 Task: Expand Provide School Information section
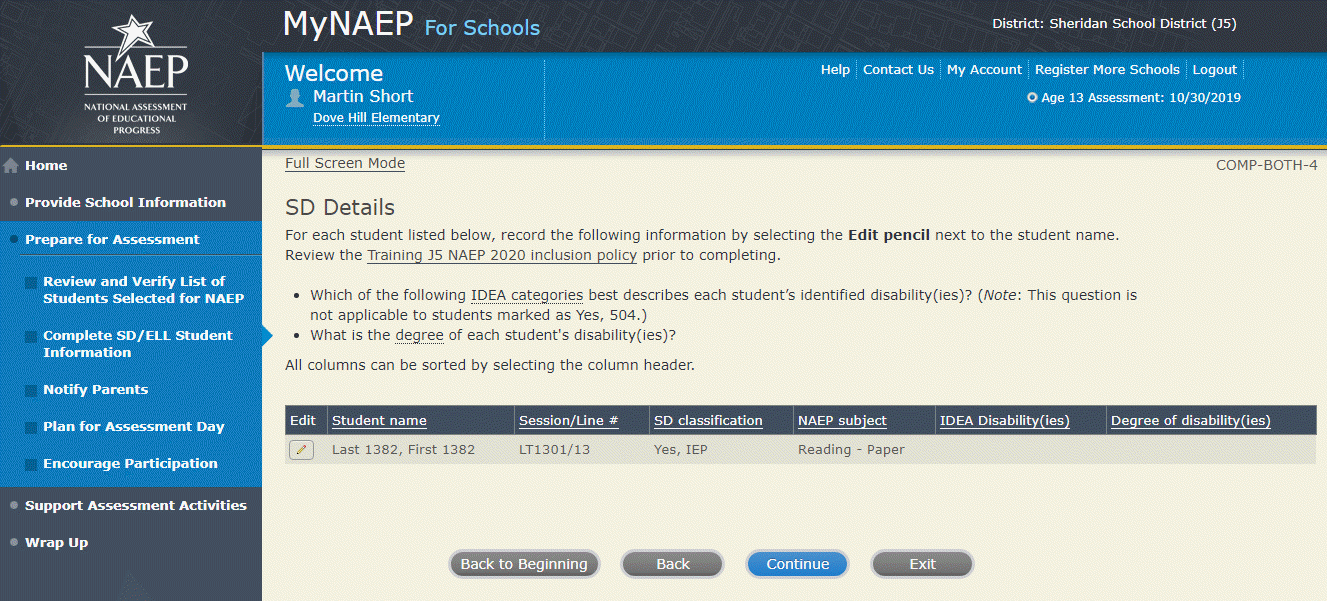[x=125, y=202]
